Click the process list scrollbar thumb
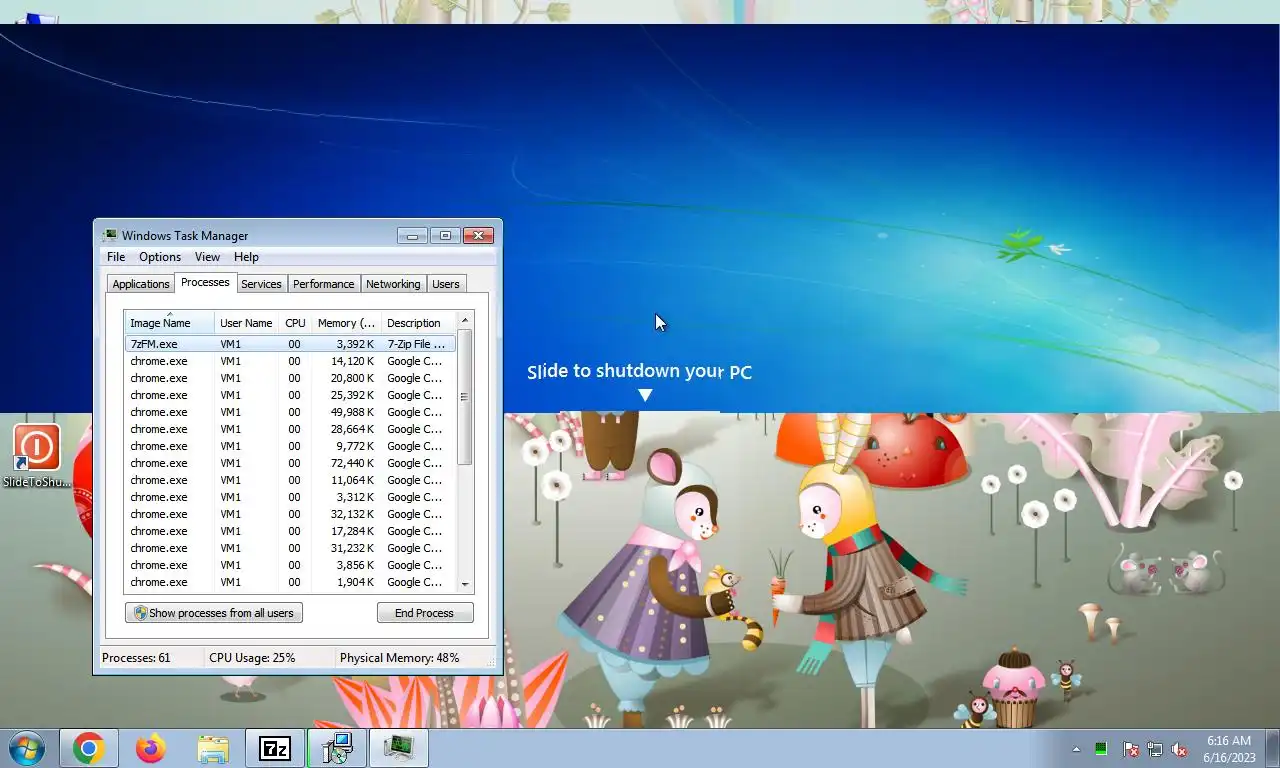Screen dimensions: 1280x768 [464, 397]
